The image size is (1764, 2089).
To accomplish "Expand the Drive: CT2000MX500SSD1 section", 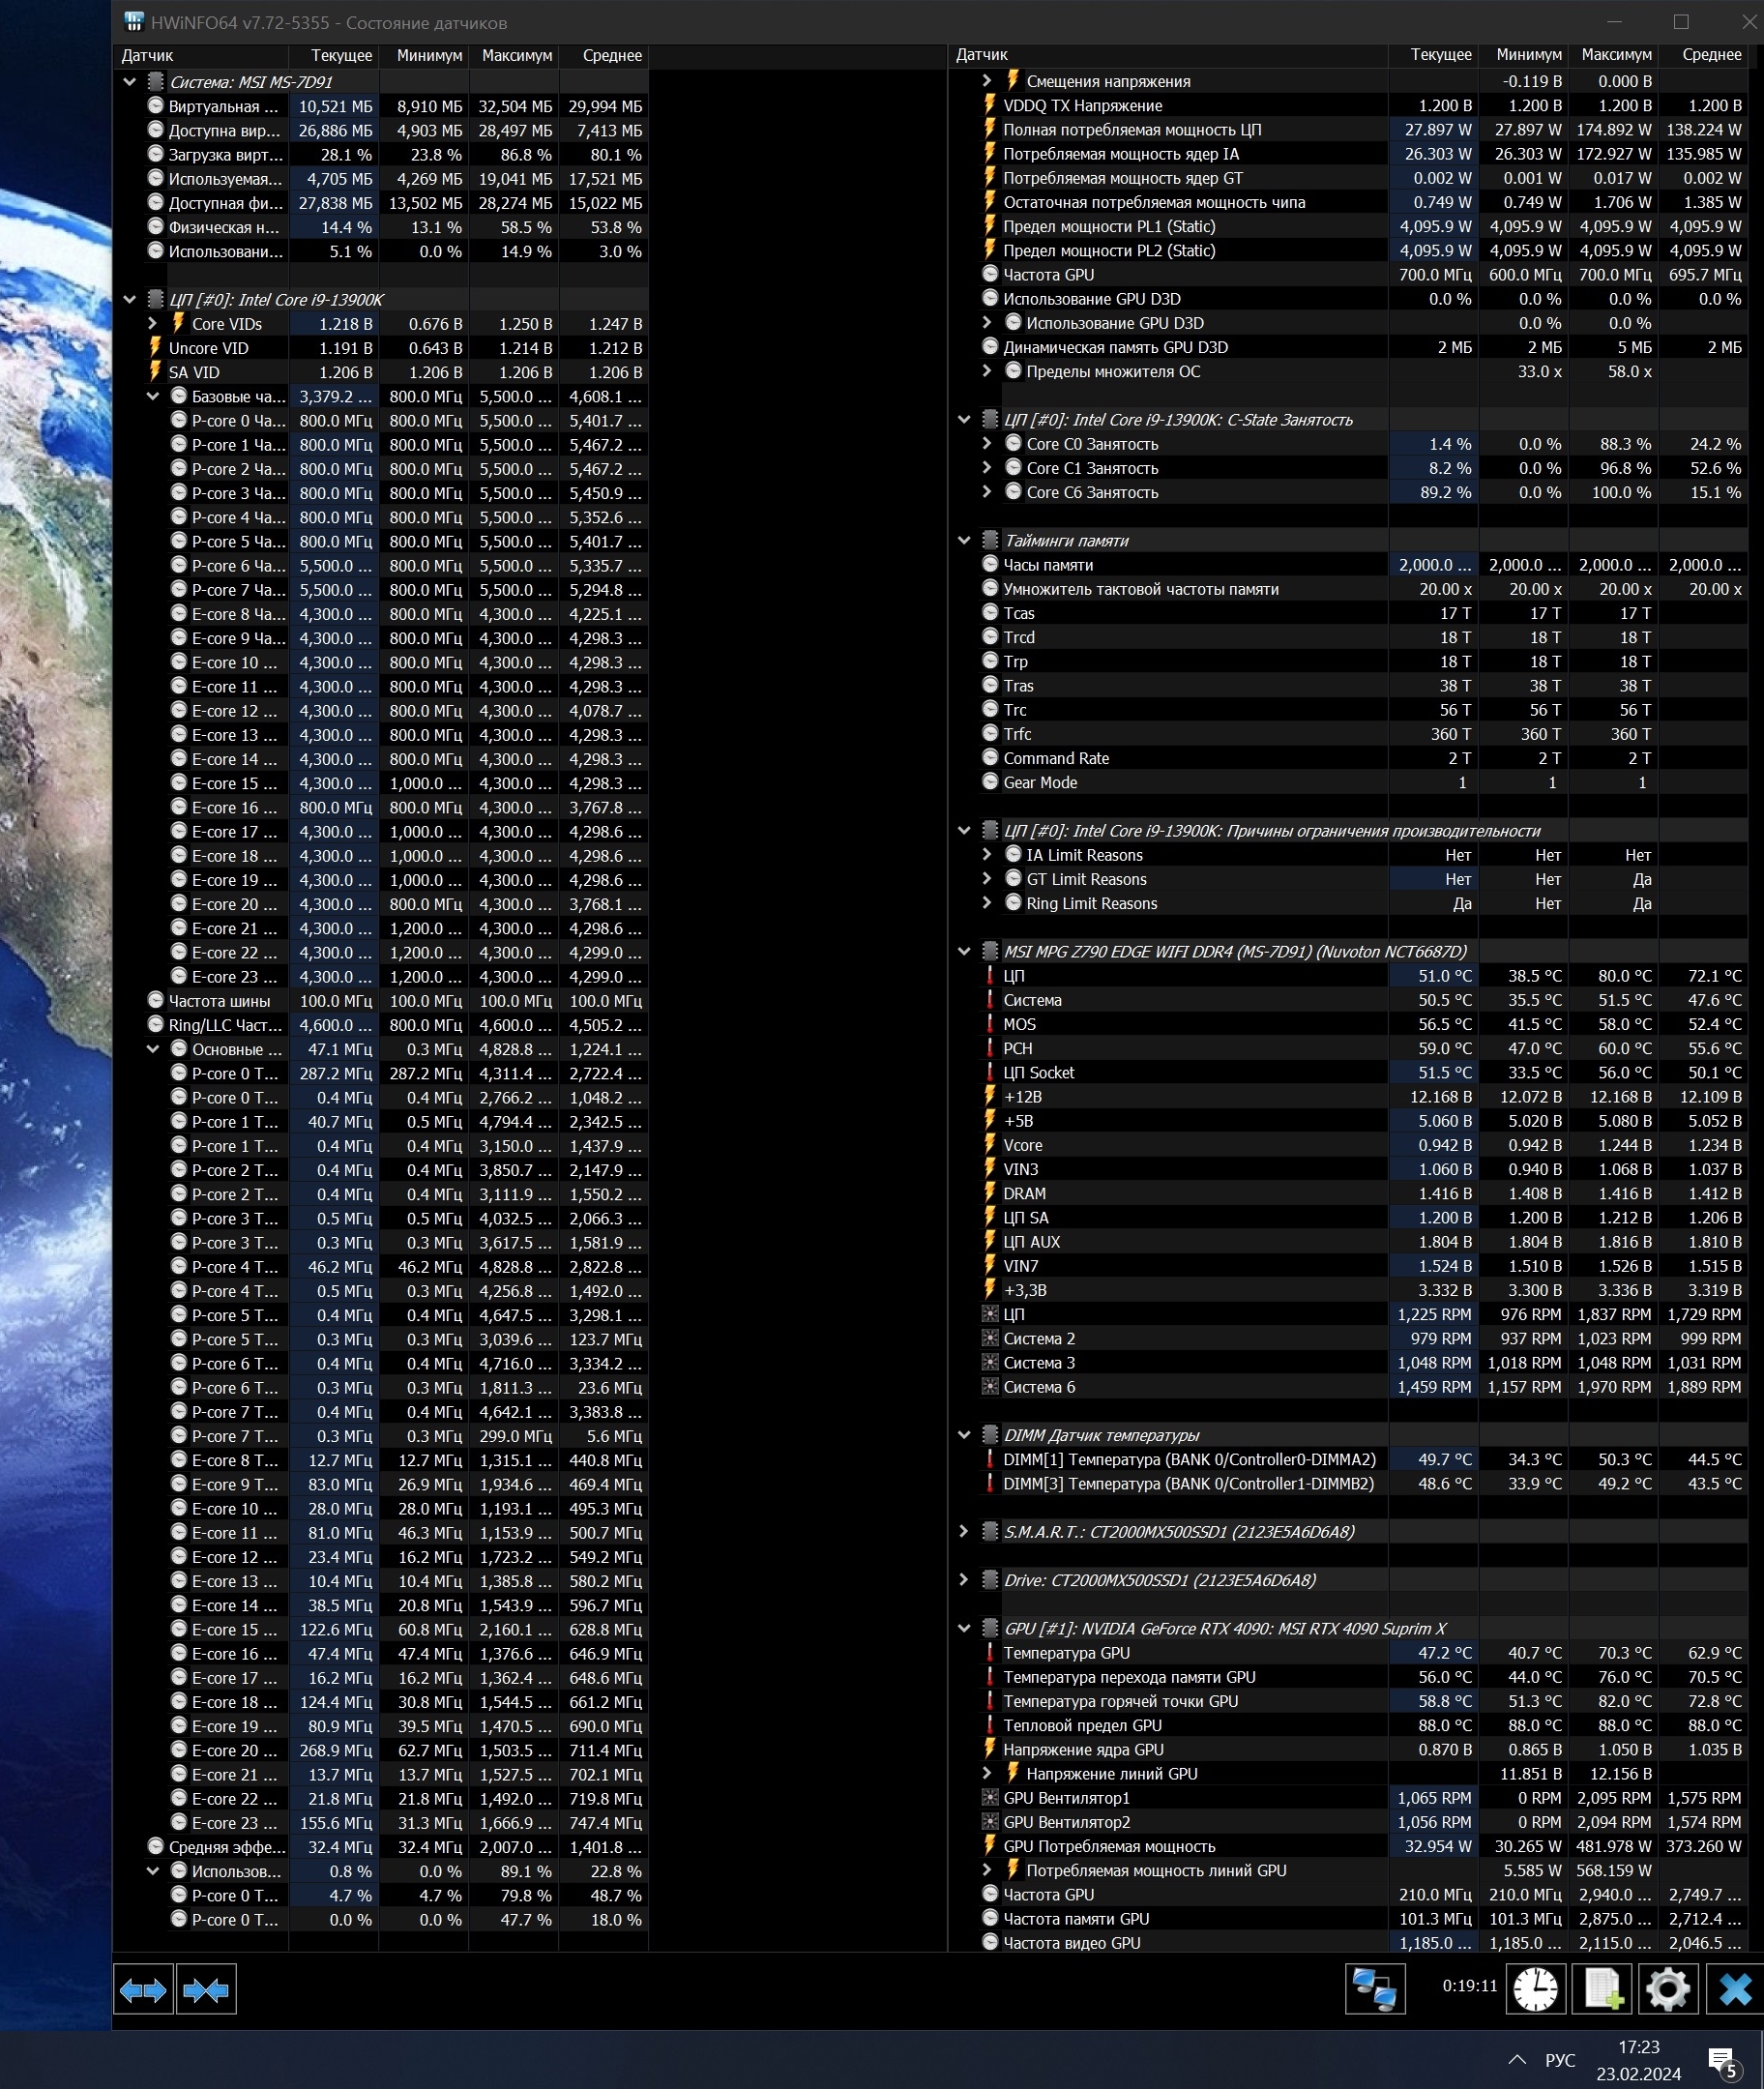I will pos(964,1580).
